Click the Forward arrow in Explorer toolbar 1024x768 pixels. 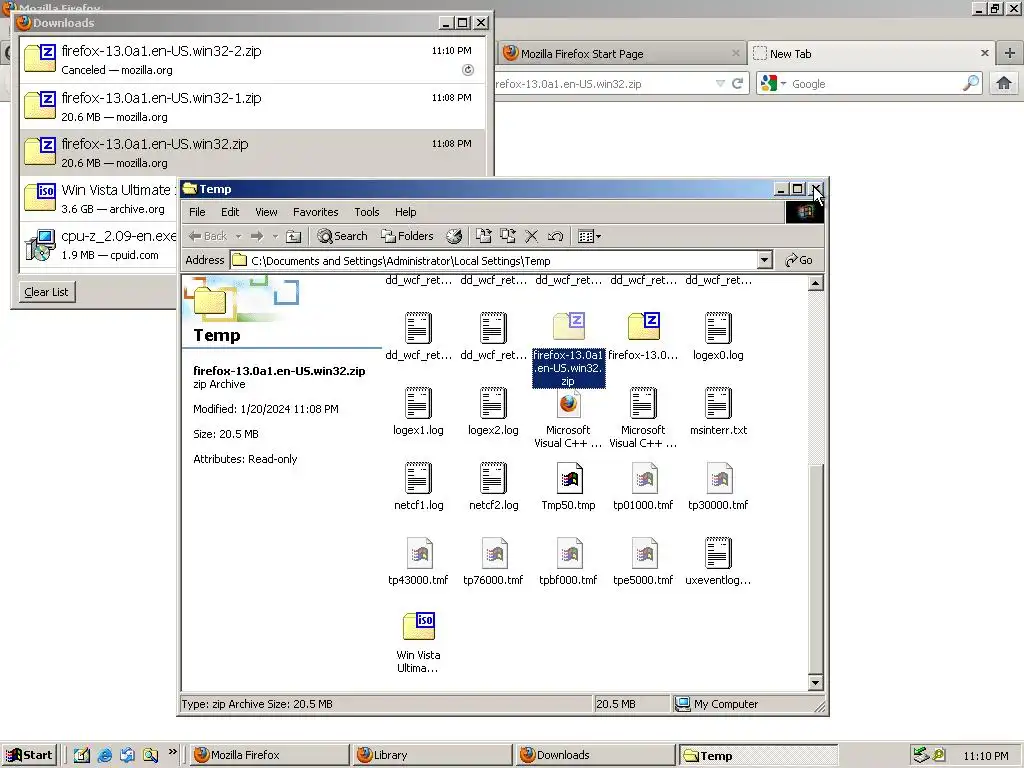257,236
